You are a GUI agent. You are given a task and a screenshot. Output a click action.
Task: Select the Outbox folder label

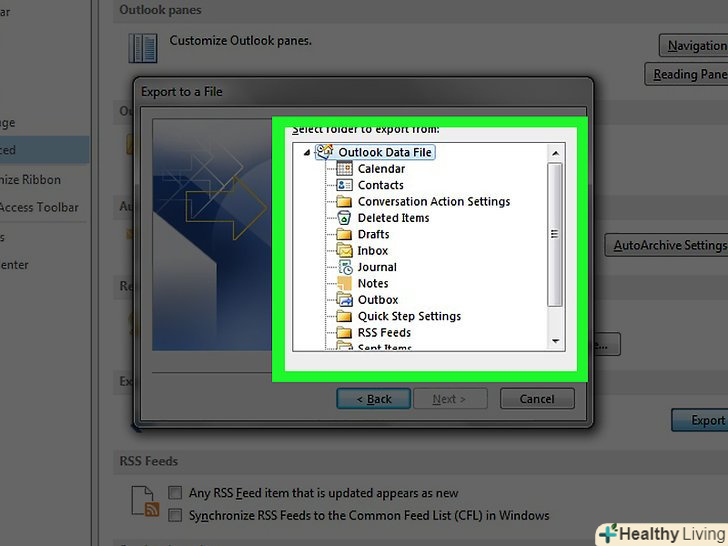[x=378, y=299]
